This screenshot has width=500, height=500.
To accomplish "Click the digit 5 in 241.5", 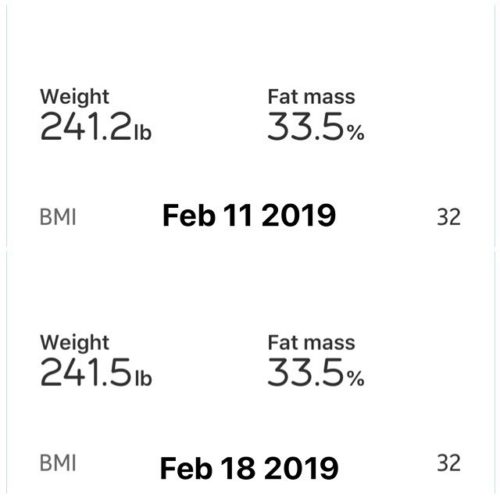I will (121, 372).
